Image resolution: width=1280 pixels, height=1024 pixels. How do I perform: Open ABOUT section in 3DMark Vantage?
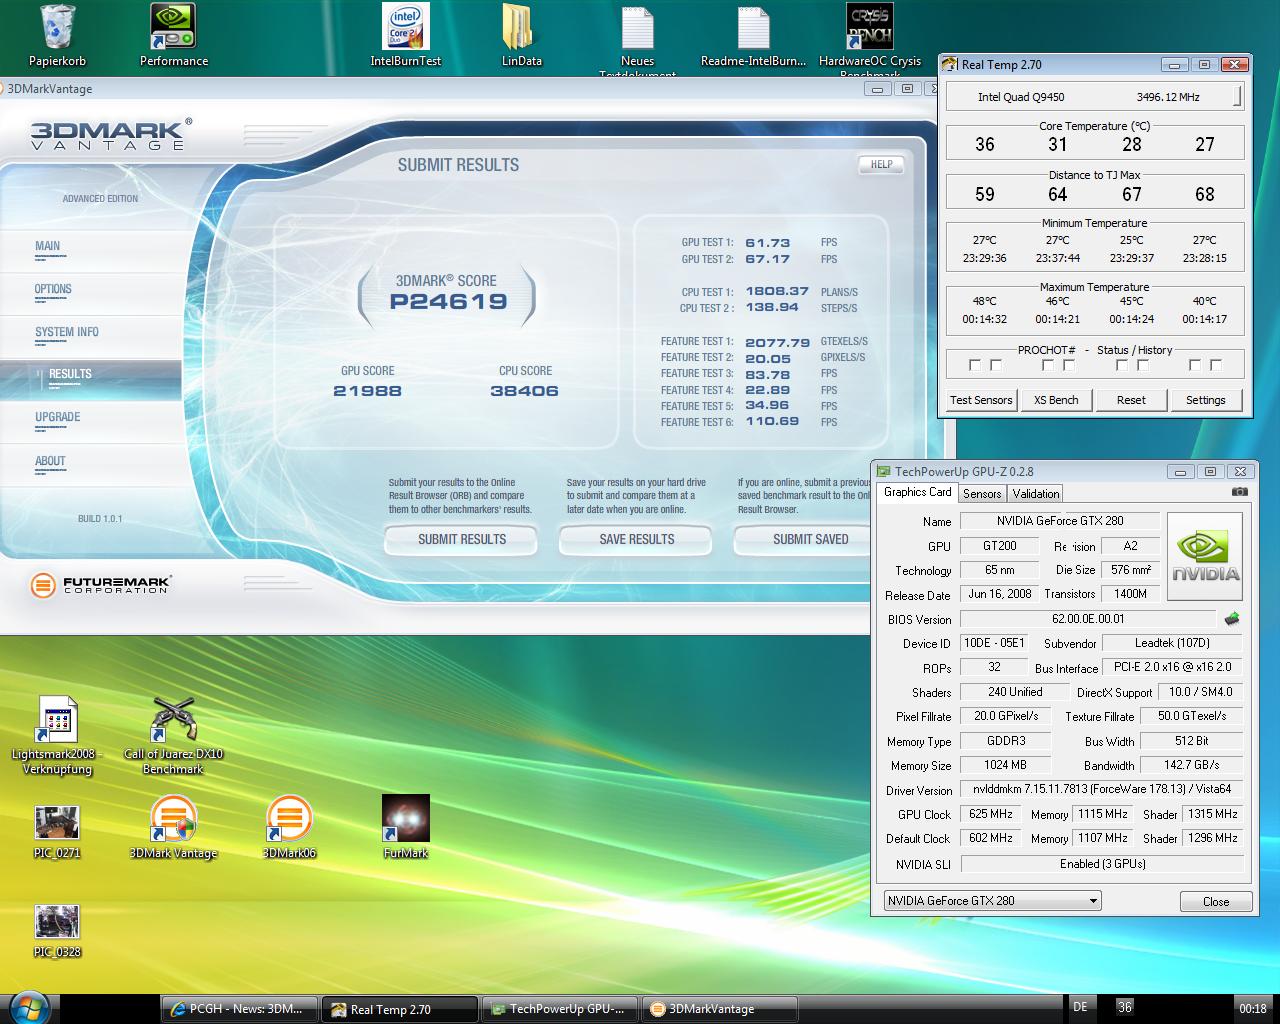tap(50, 461)
